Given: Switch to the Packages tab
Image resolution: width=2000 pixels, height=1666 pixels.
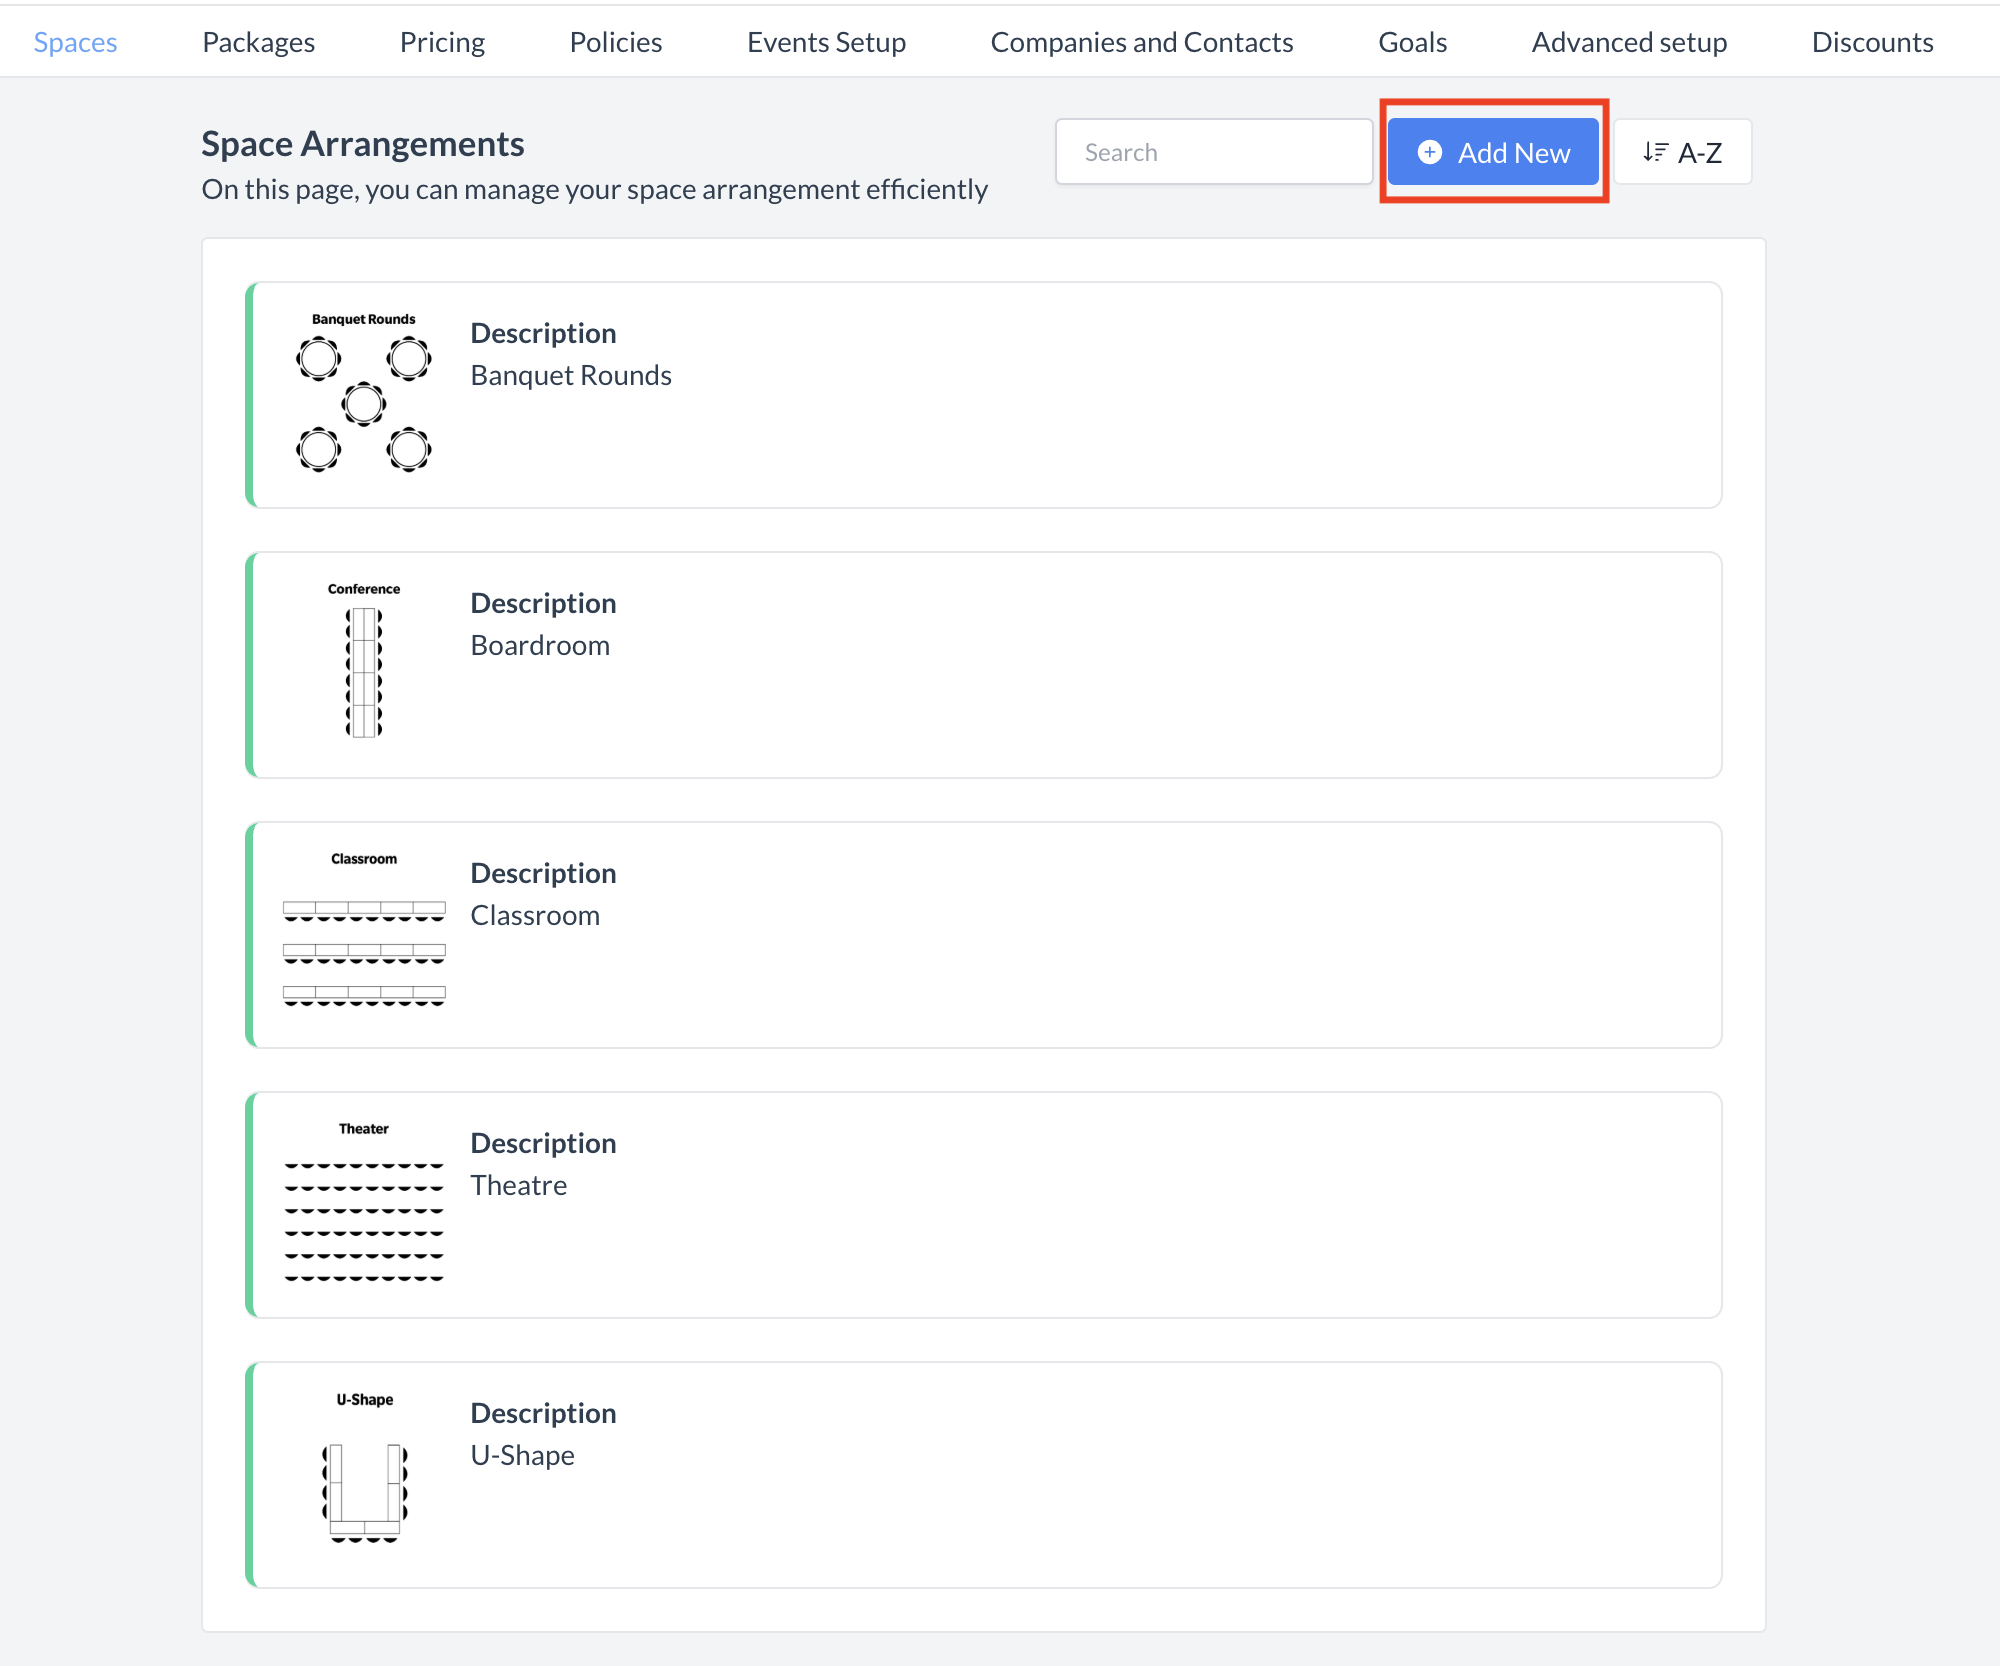Looking at the screenshot, I should pyautogui.click(x=258, y=42).
